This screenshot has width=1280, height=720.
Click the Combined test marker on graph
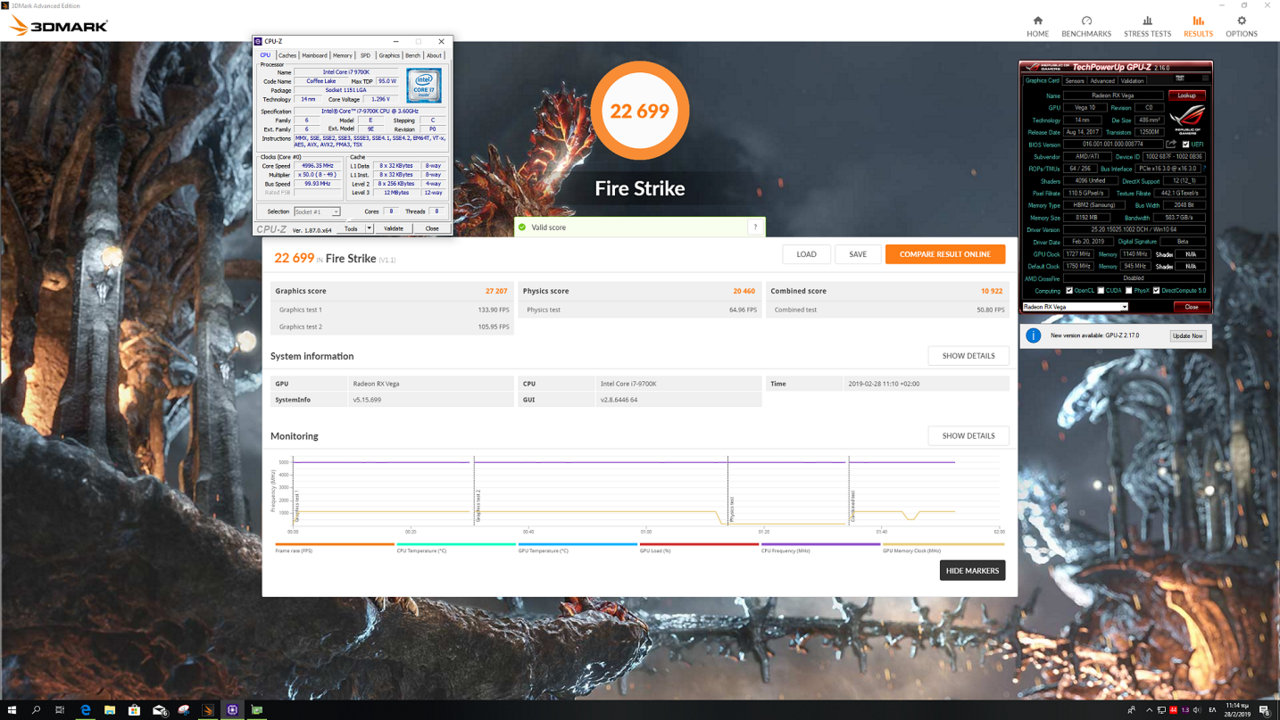(x=853, y=506)
